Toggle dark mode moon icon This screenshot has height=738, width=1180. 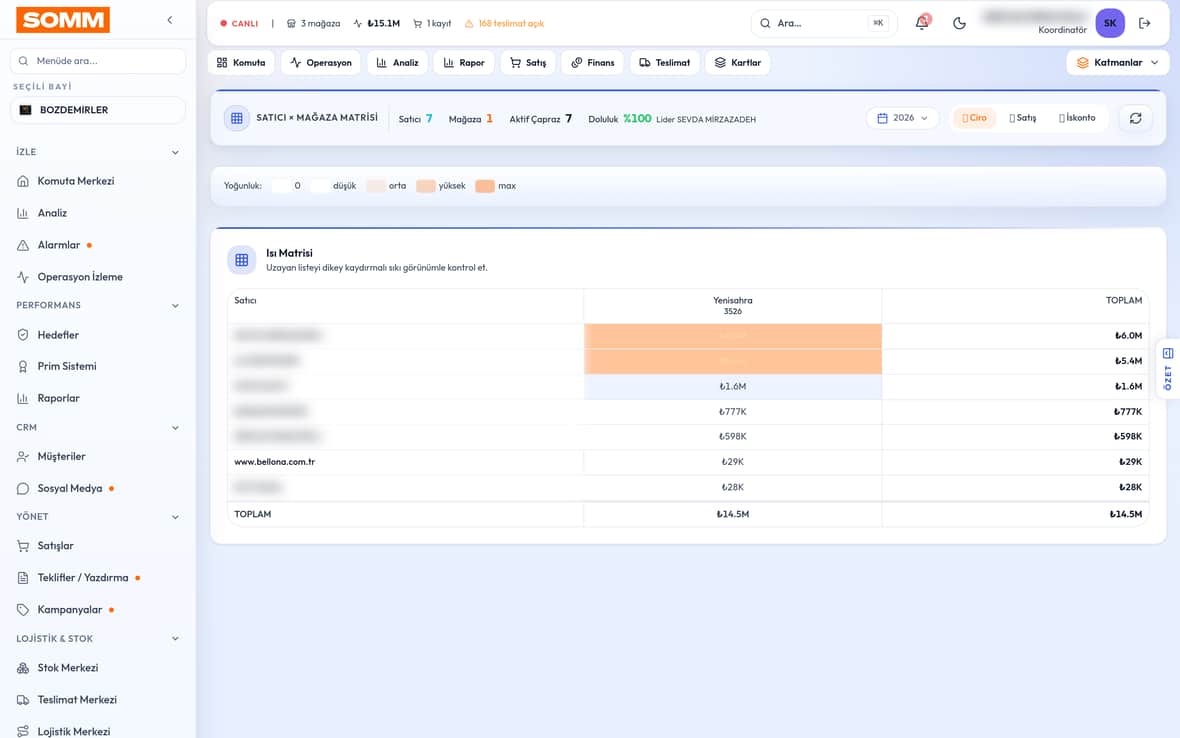click(959, 23)
